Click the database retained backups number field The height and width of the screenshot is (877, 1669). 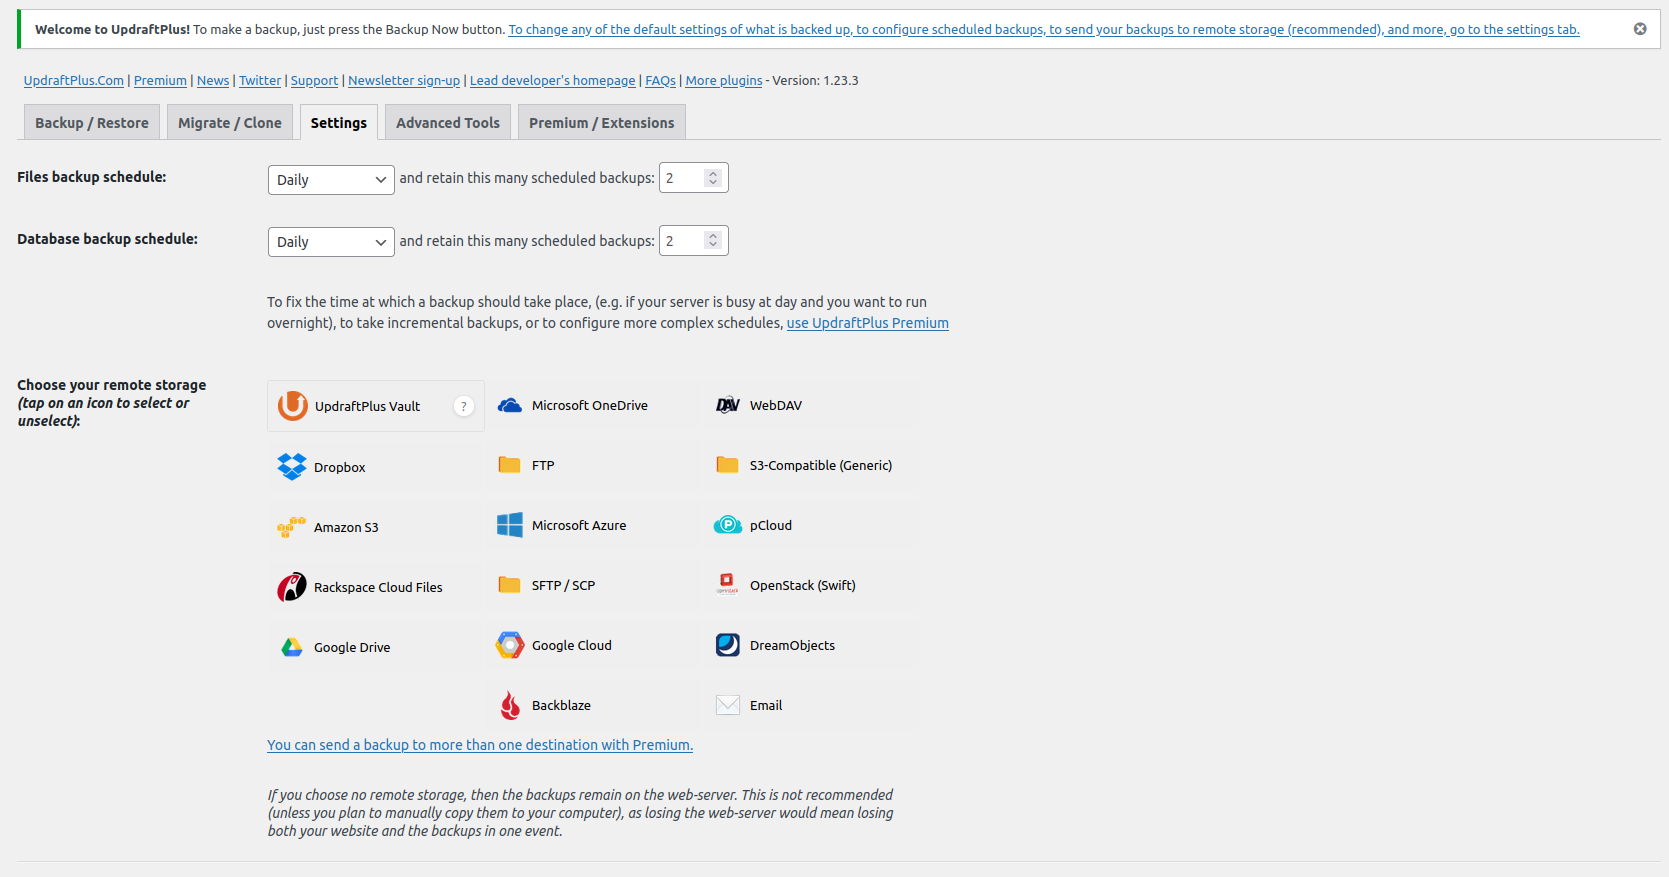683,241
